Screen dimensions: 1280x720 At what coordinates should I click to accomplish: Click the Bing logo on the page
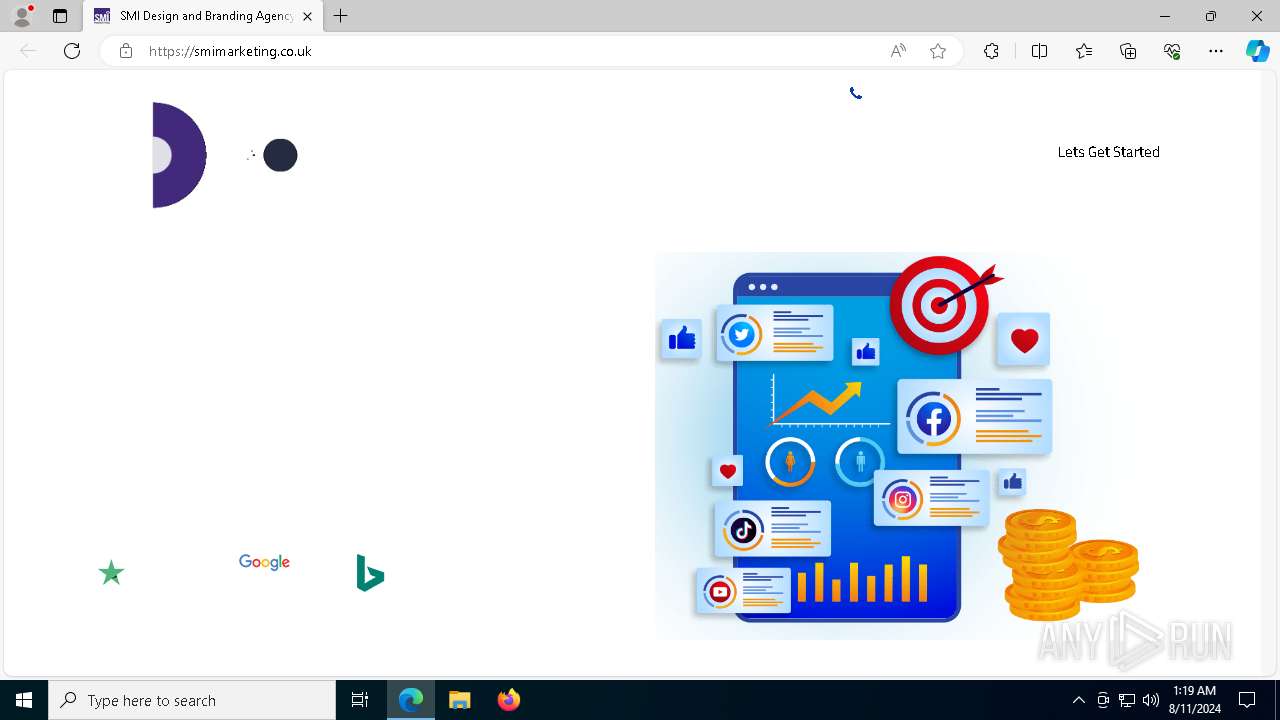click(370, 573)
